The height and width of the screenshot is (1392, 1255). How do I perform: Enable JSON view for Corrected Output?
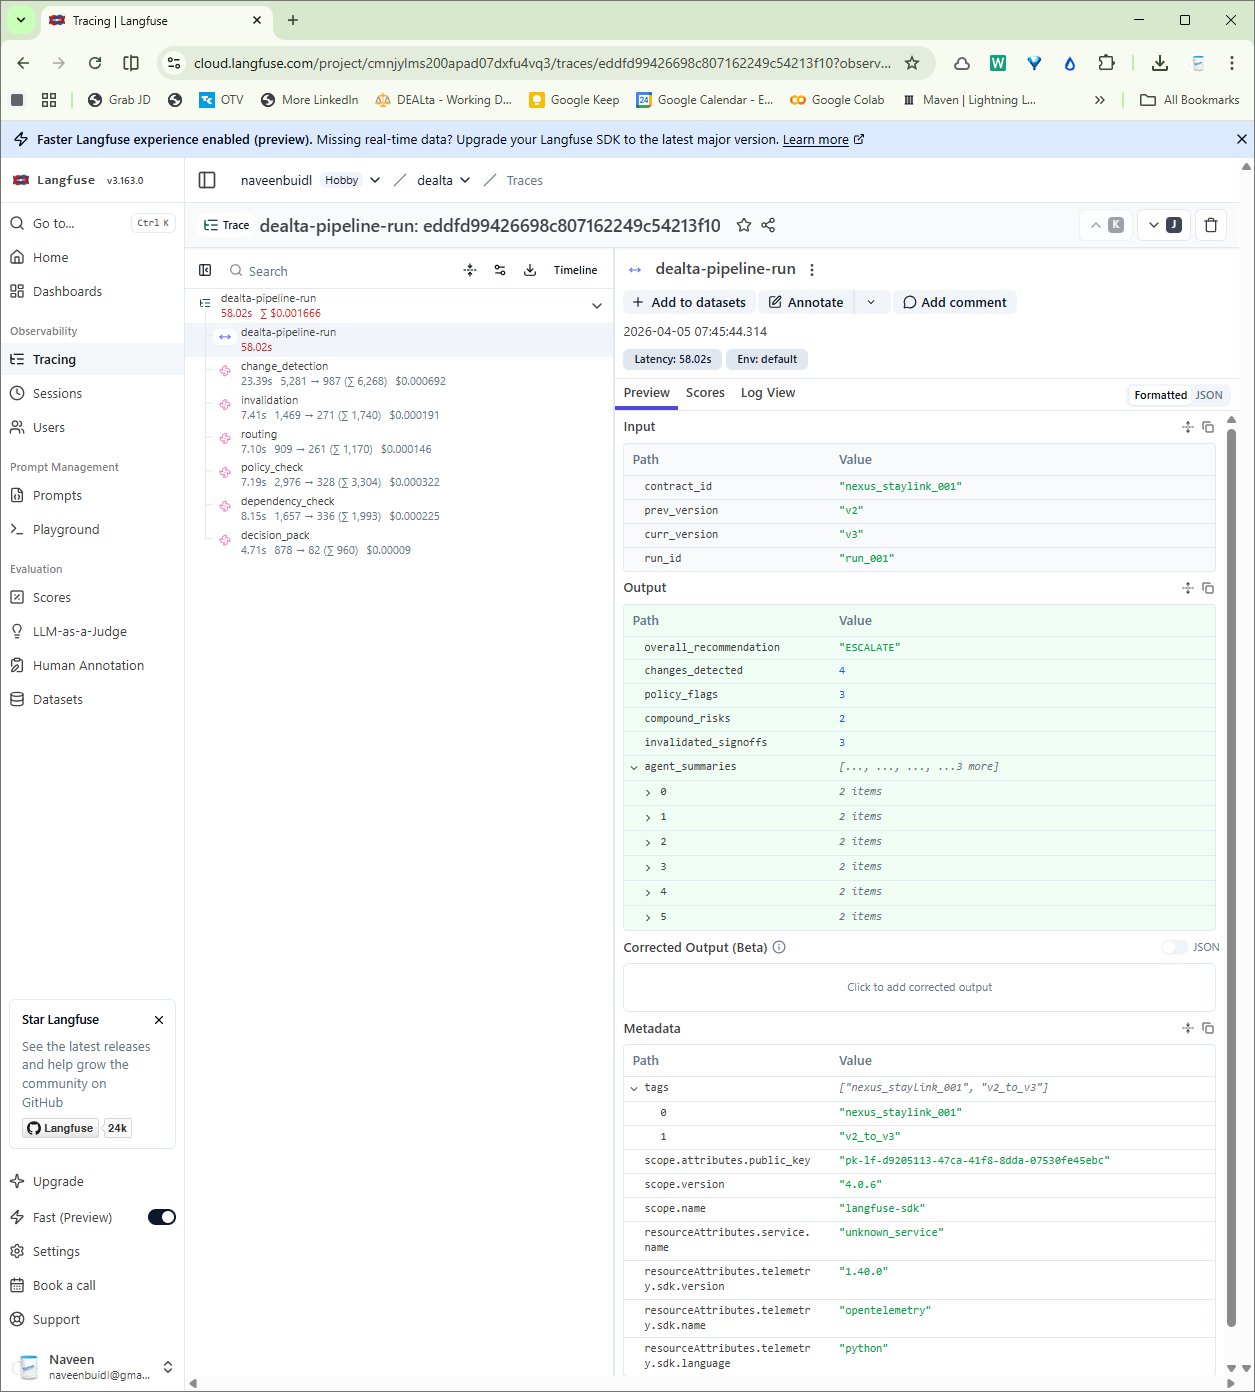(1174, 947)
